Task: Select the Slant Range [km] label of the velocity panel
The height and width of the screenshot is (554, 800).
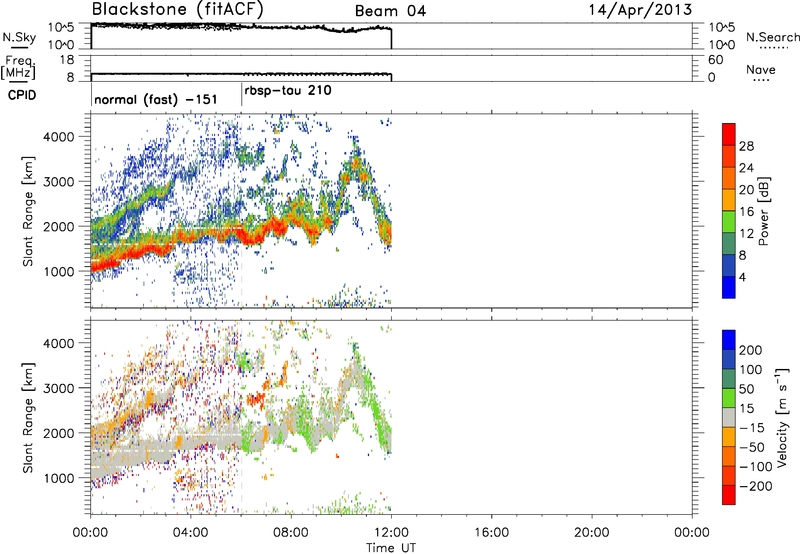Action: (28, 417)
